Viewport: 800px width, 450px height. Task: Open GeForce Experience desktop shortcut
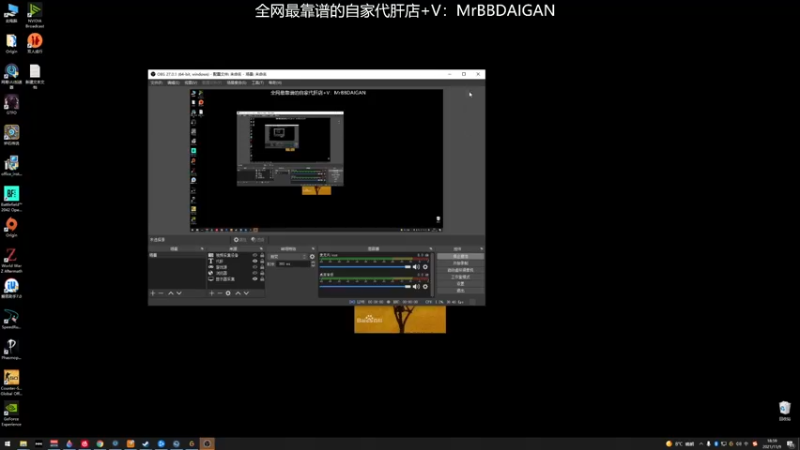(x=11, y=414)
